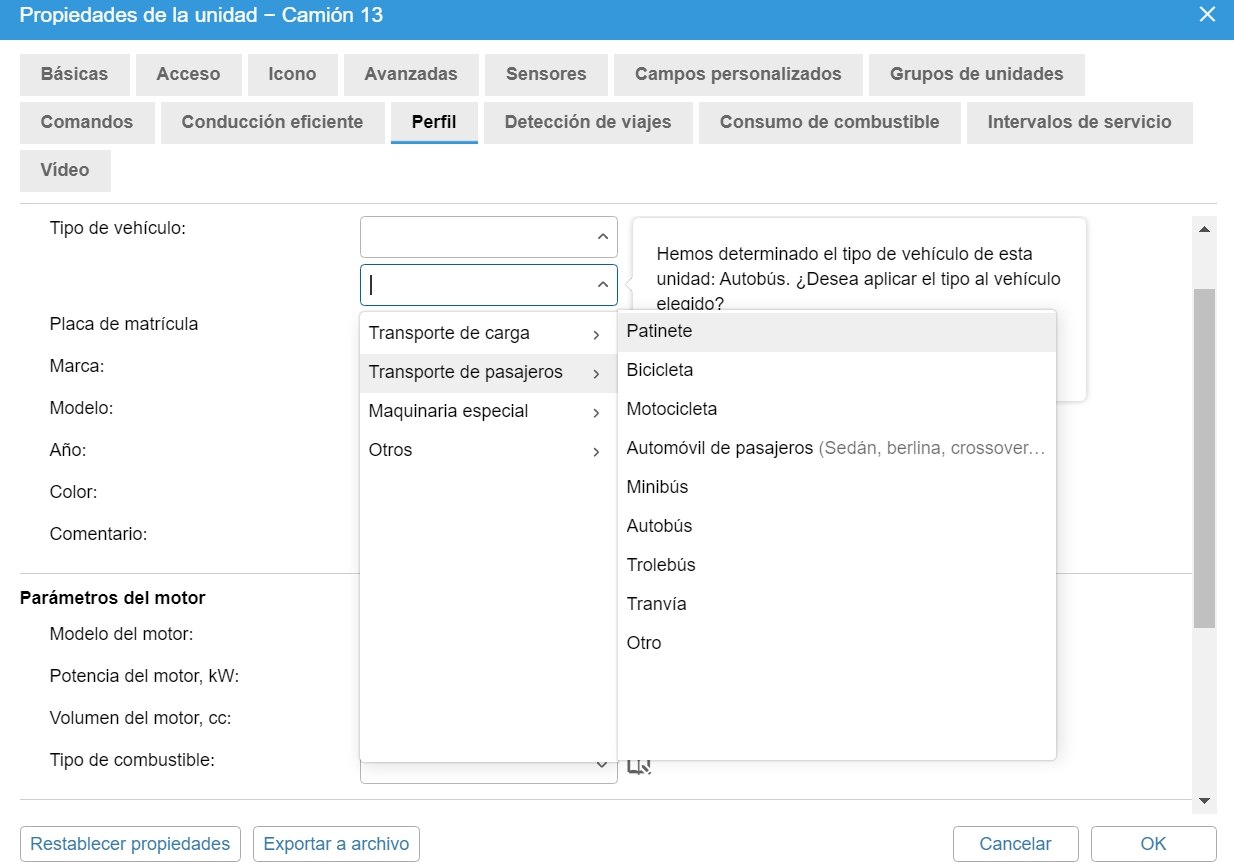
Task: Open the upper Tipo de vehículo dropdown
Action: (x=488, y=237)
